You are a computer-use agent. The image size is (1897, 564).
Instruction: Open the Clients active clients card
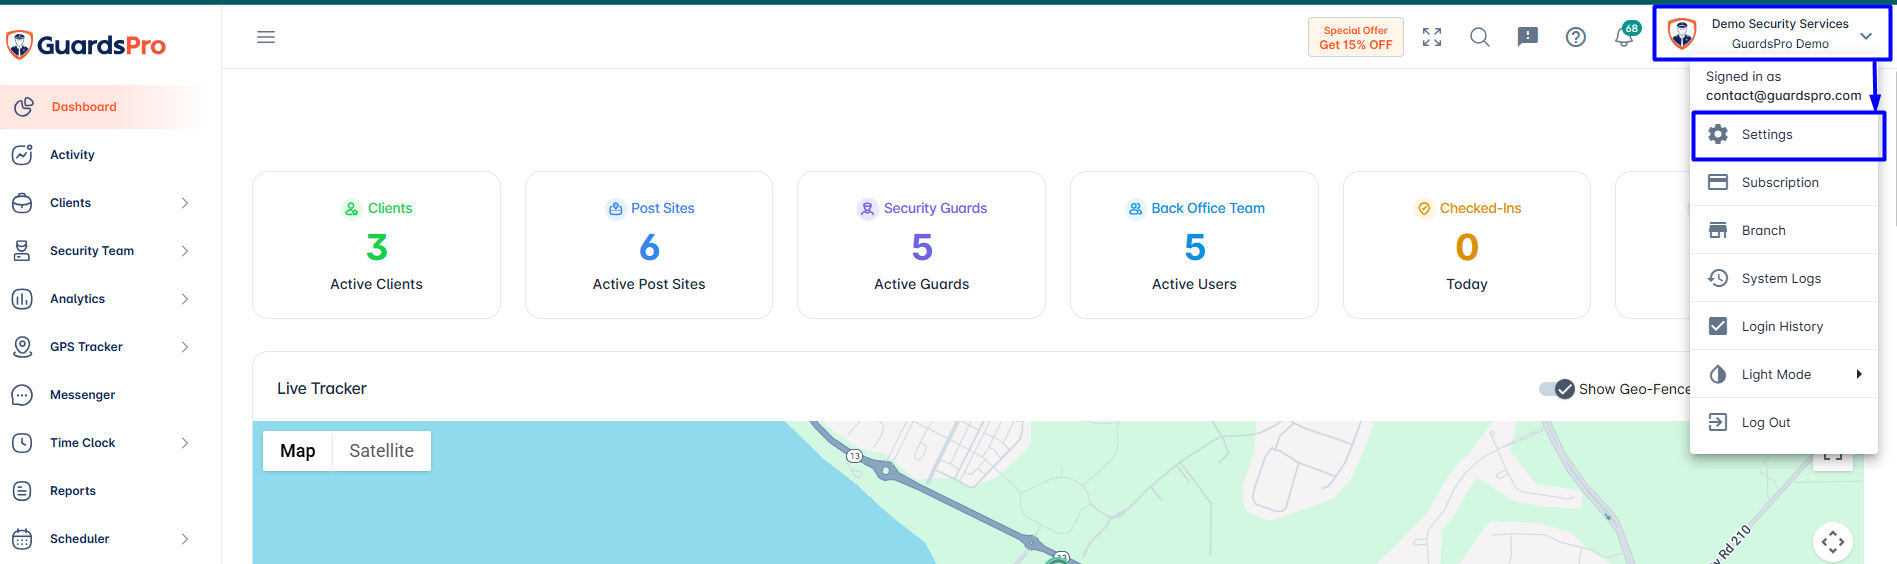(376, 245)
